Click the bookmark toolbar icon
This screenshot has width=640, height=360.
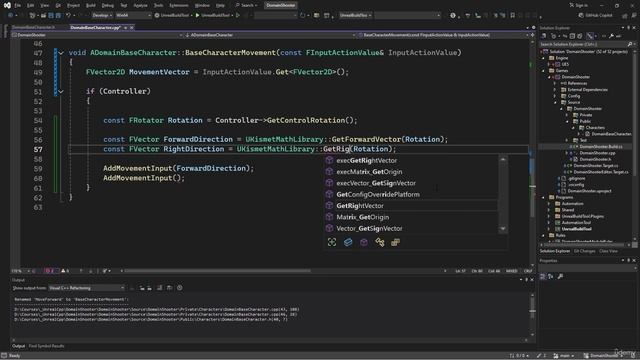click(512, 16)
